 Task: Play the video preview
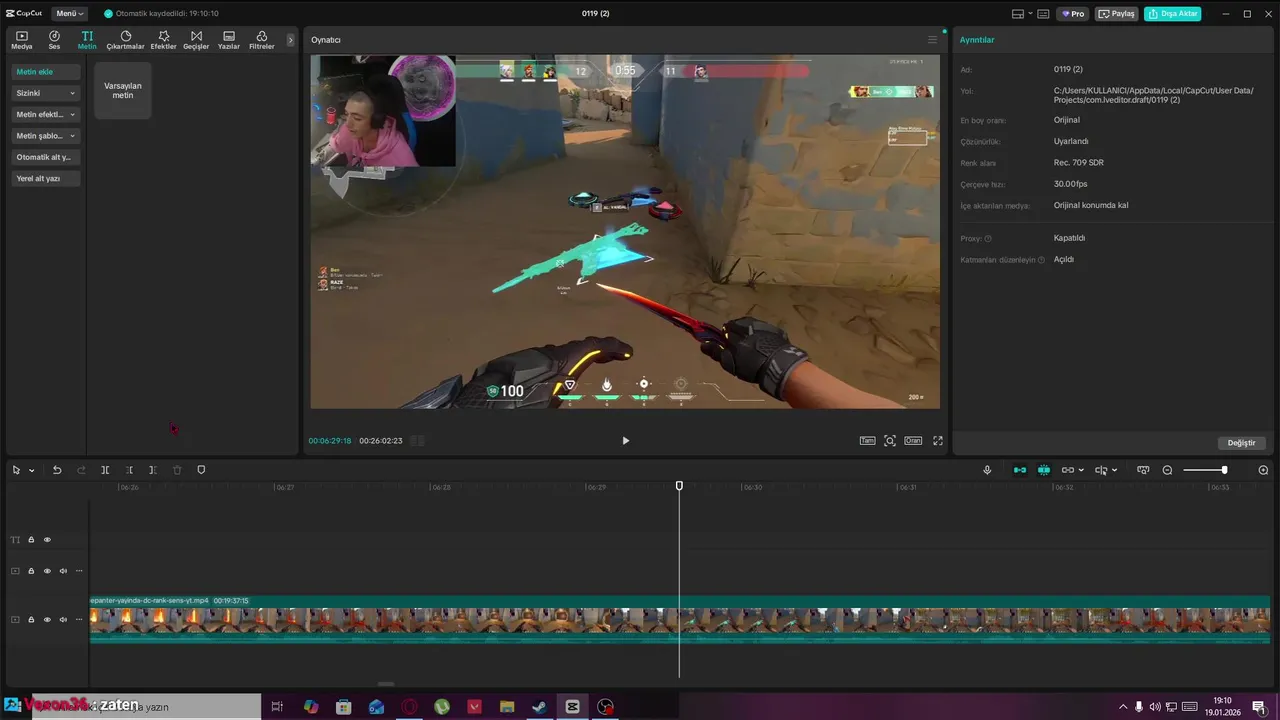tap(626, 440)
